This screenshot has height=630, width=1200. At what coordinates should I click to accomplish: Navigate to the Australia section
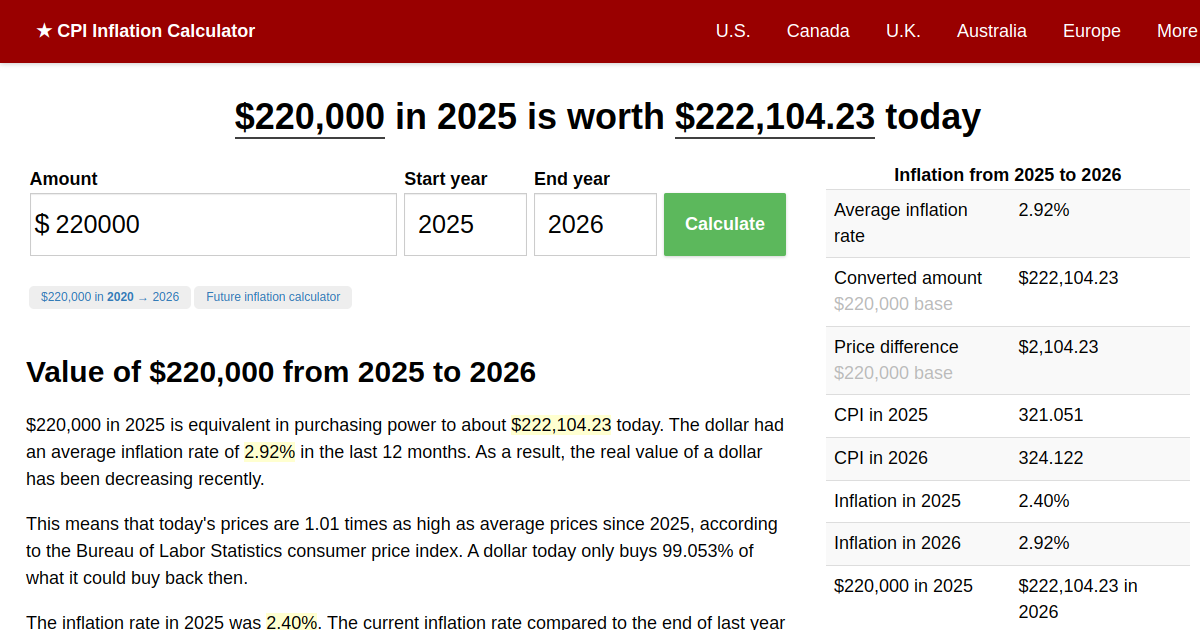991,31
